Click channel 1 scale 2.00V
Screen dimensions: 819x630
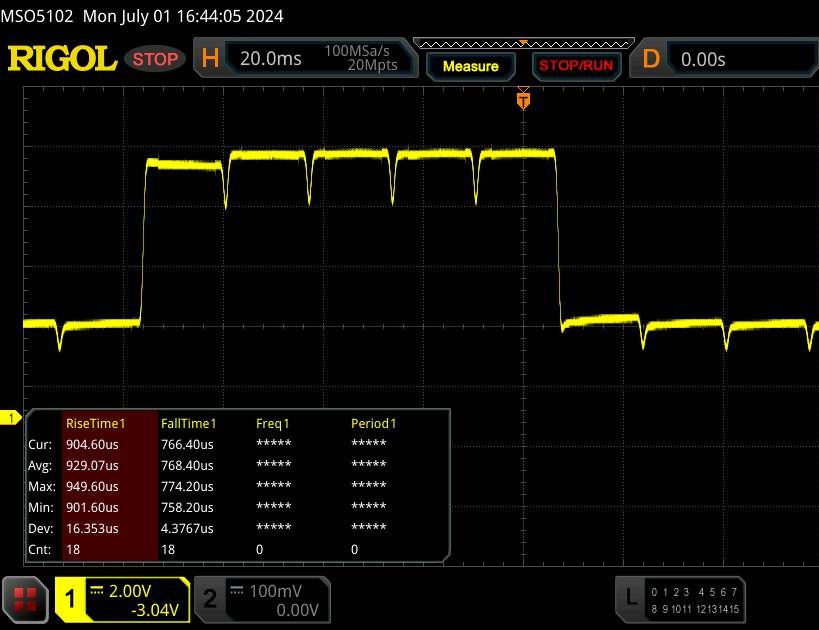click(x=130, y=591)
